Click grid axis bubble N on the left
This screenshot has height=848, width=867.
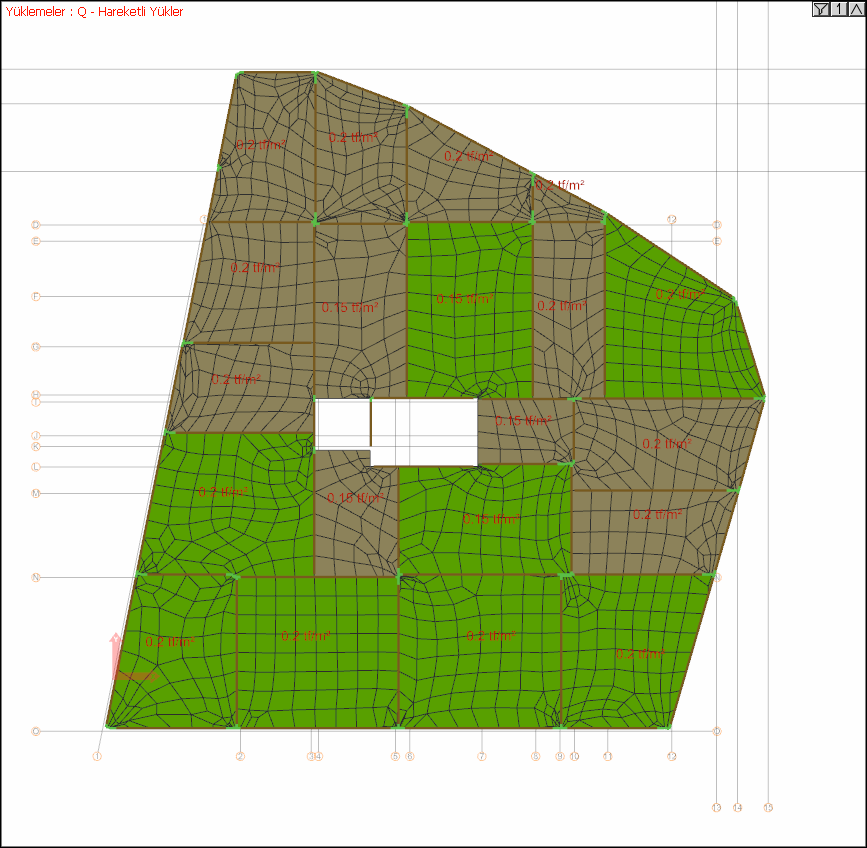click(x=36, y=577)
